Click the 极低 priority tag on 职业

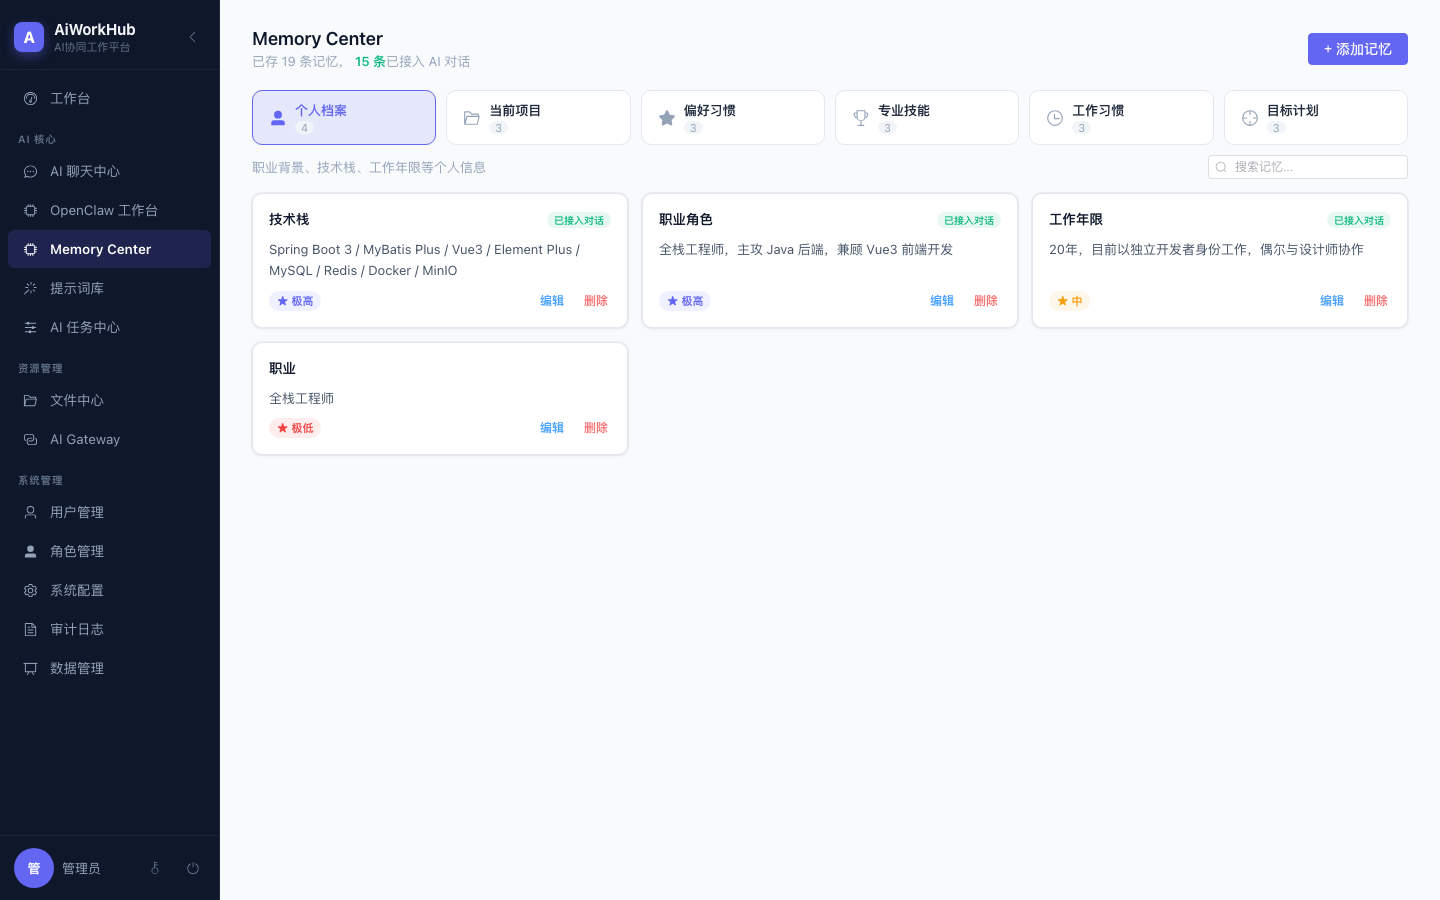pyautogui.click(x=295, y=428)
